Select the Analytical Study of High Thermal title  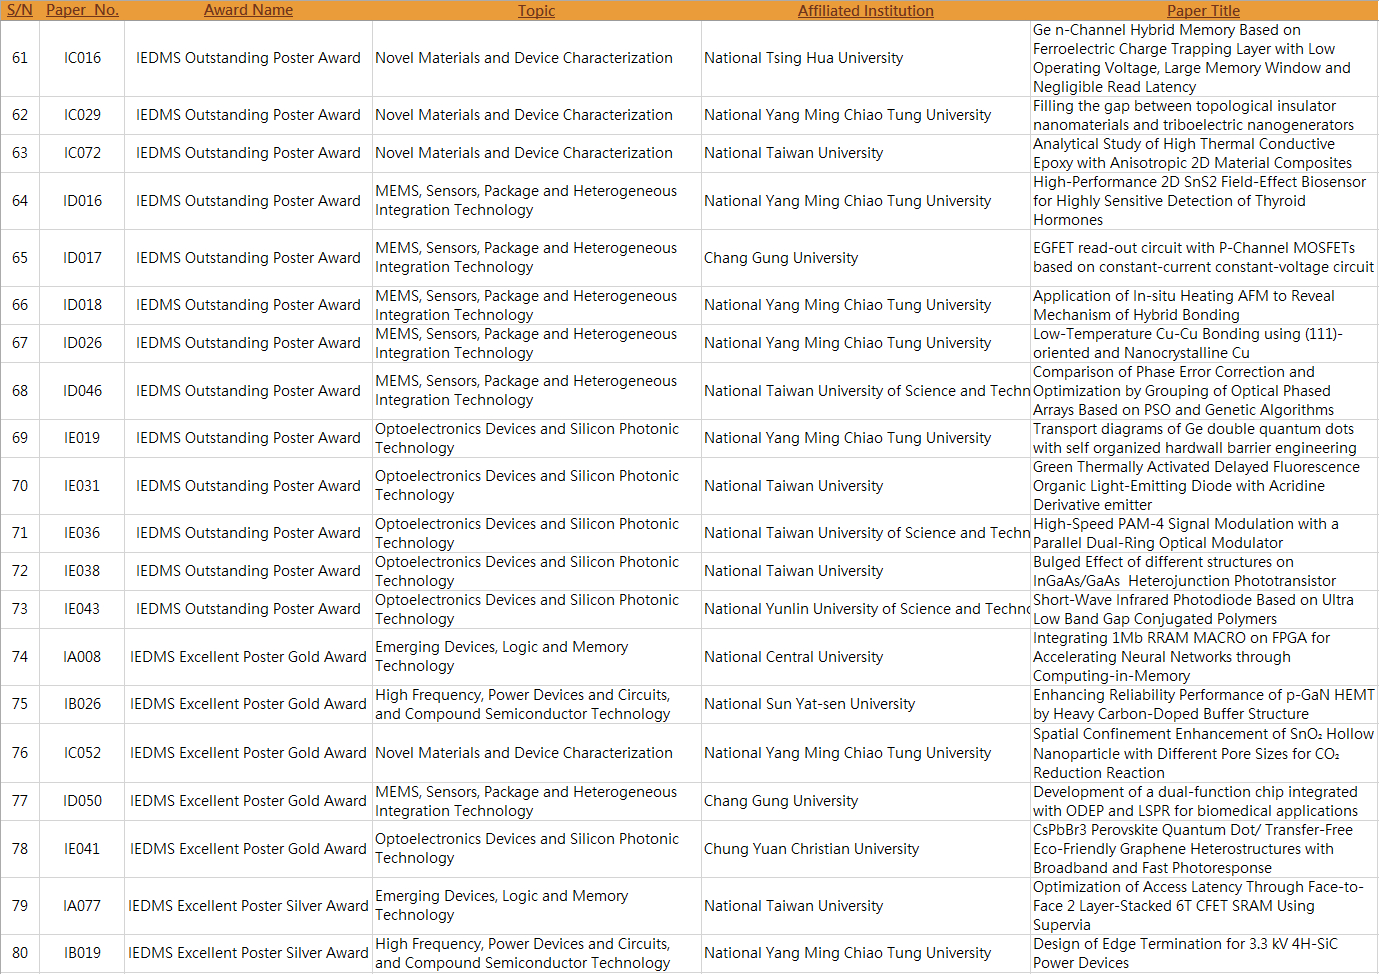click(1204, 153)
